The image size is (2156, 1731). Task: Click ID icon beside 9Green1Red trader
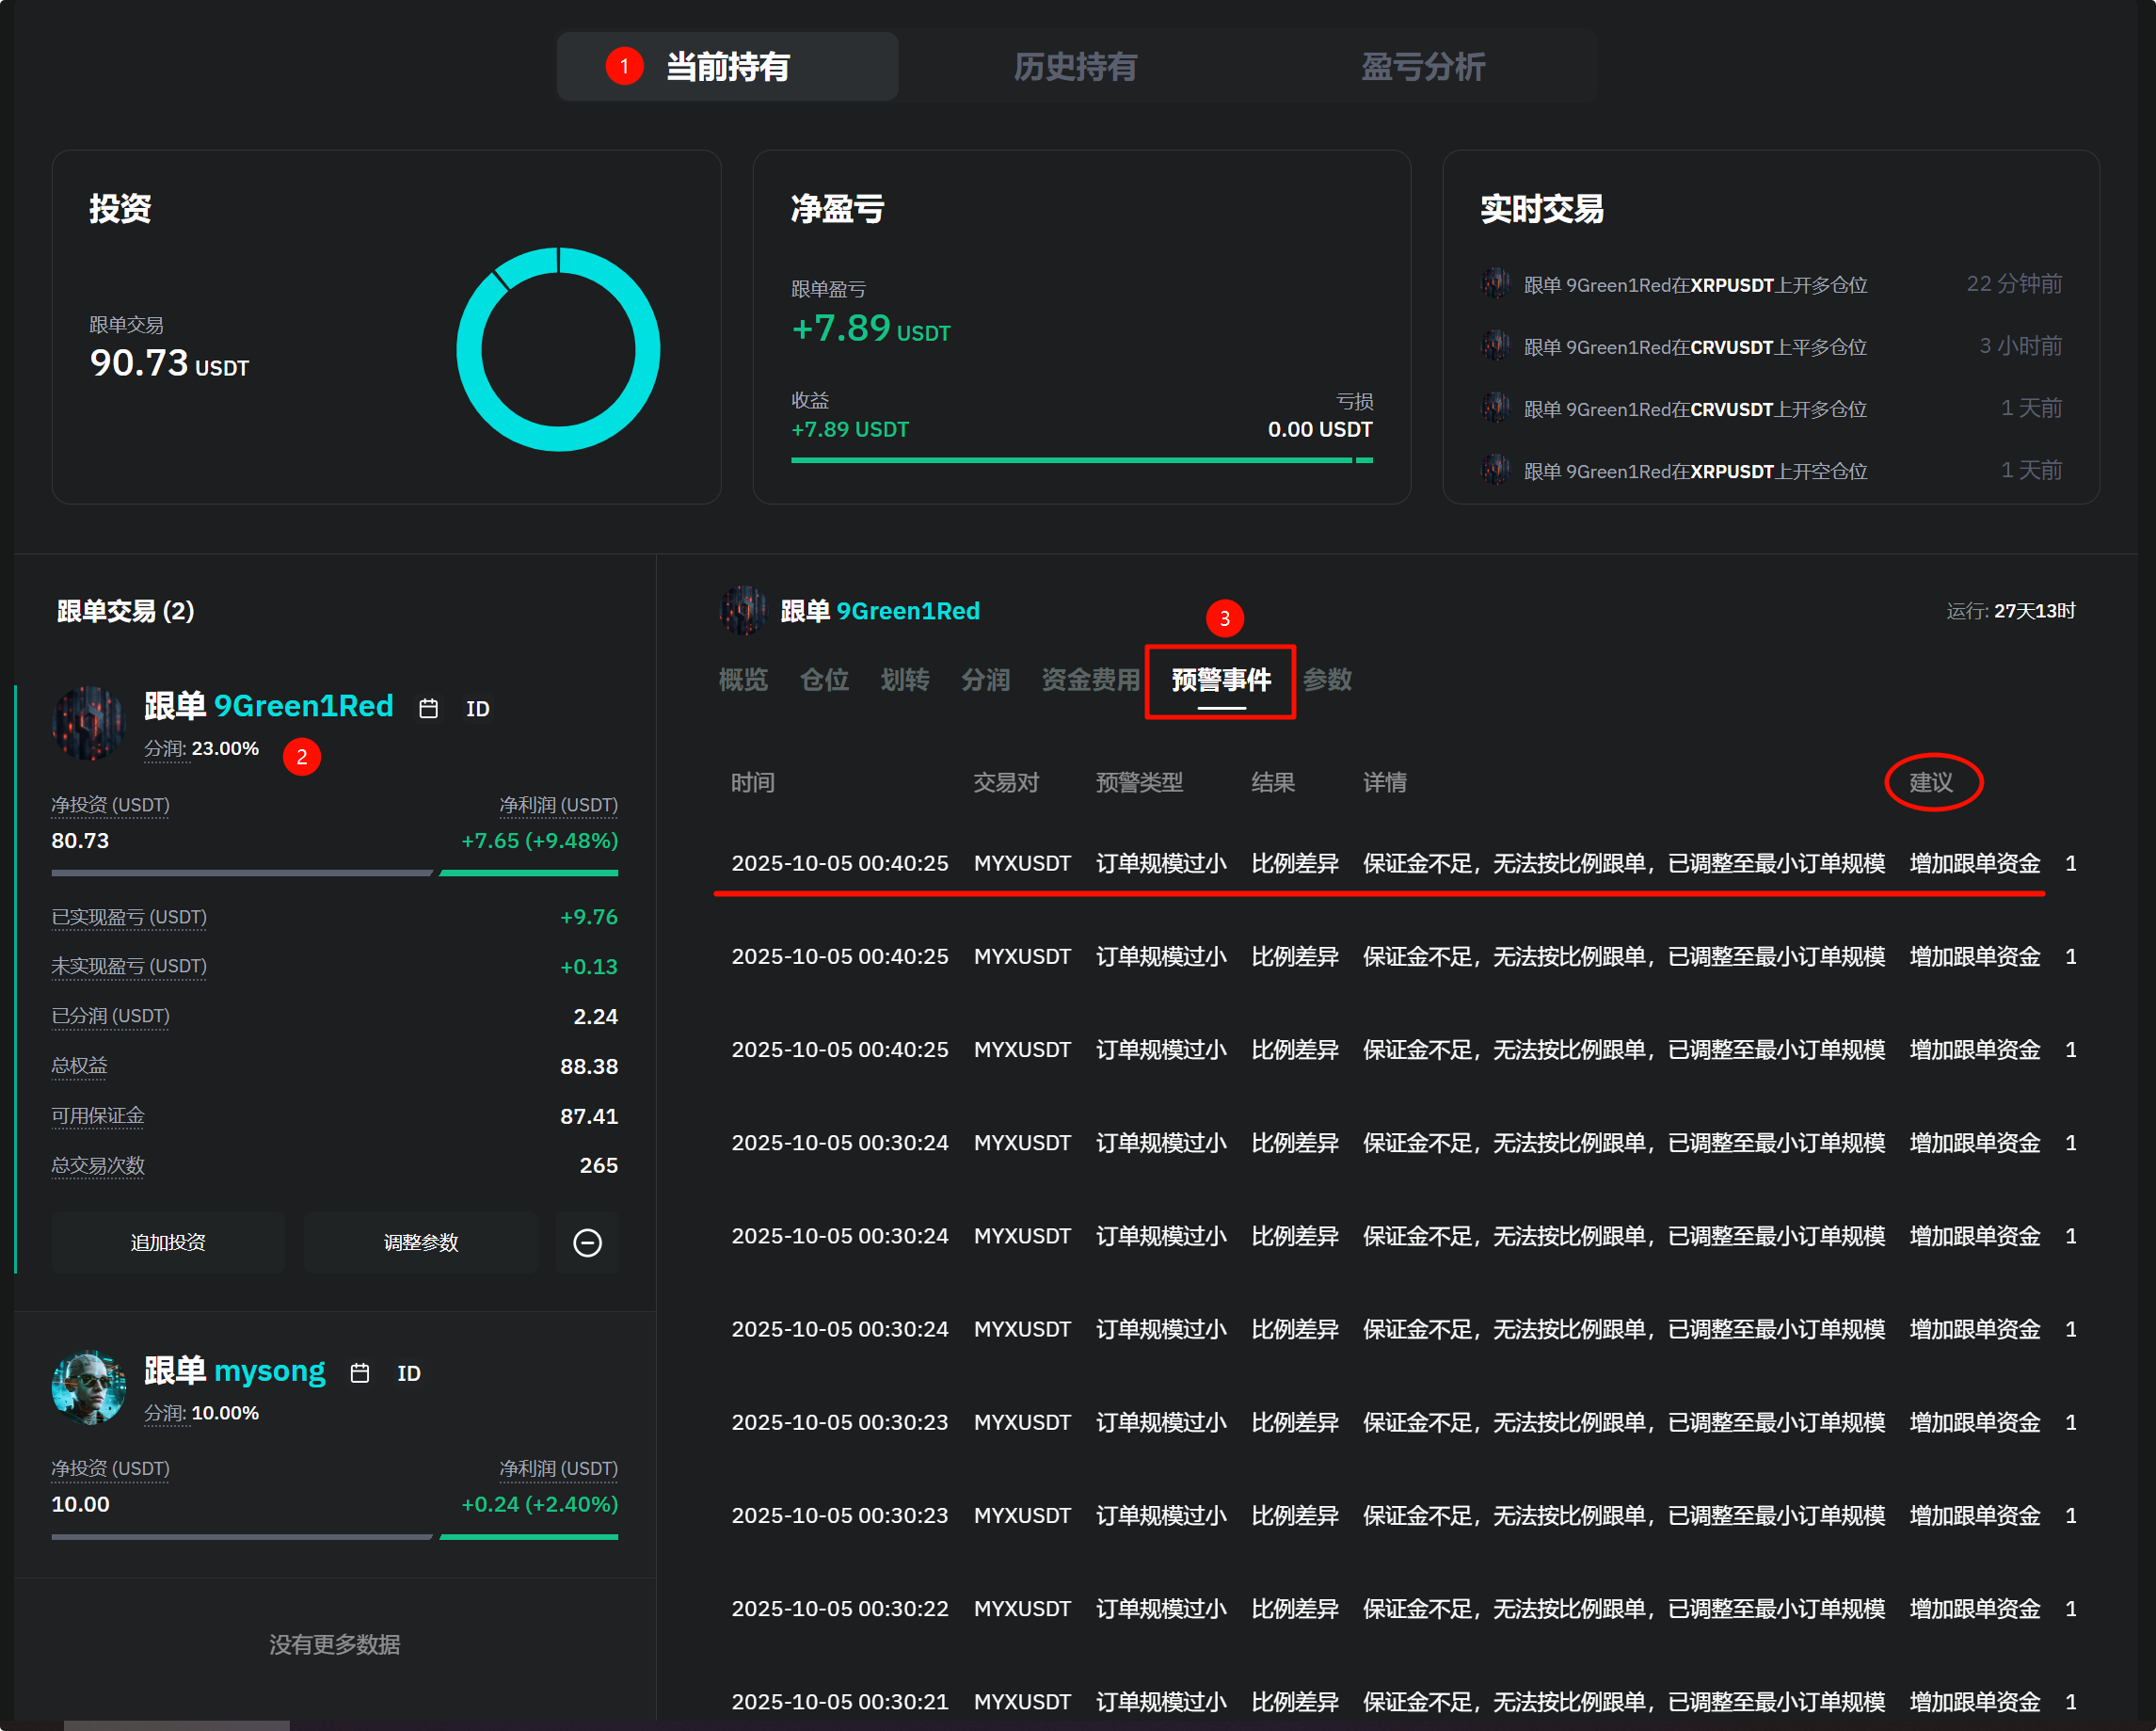[477, 709]
